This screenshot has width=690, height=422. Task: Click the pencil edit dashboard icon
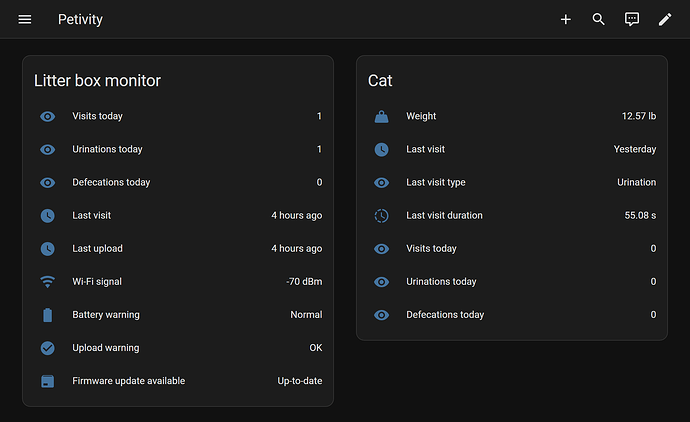tap(665, 19)
